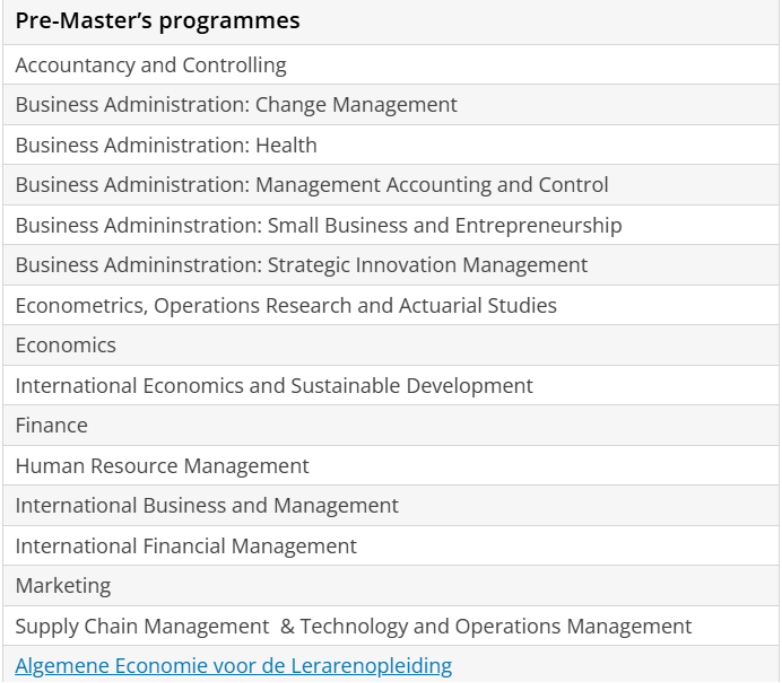Click the Economics programme row
782x683 pixels.
pyautogui.click(x=65, y=345)
